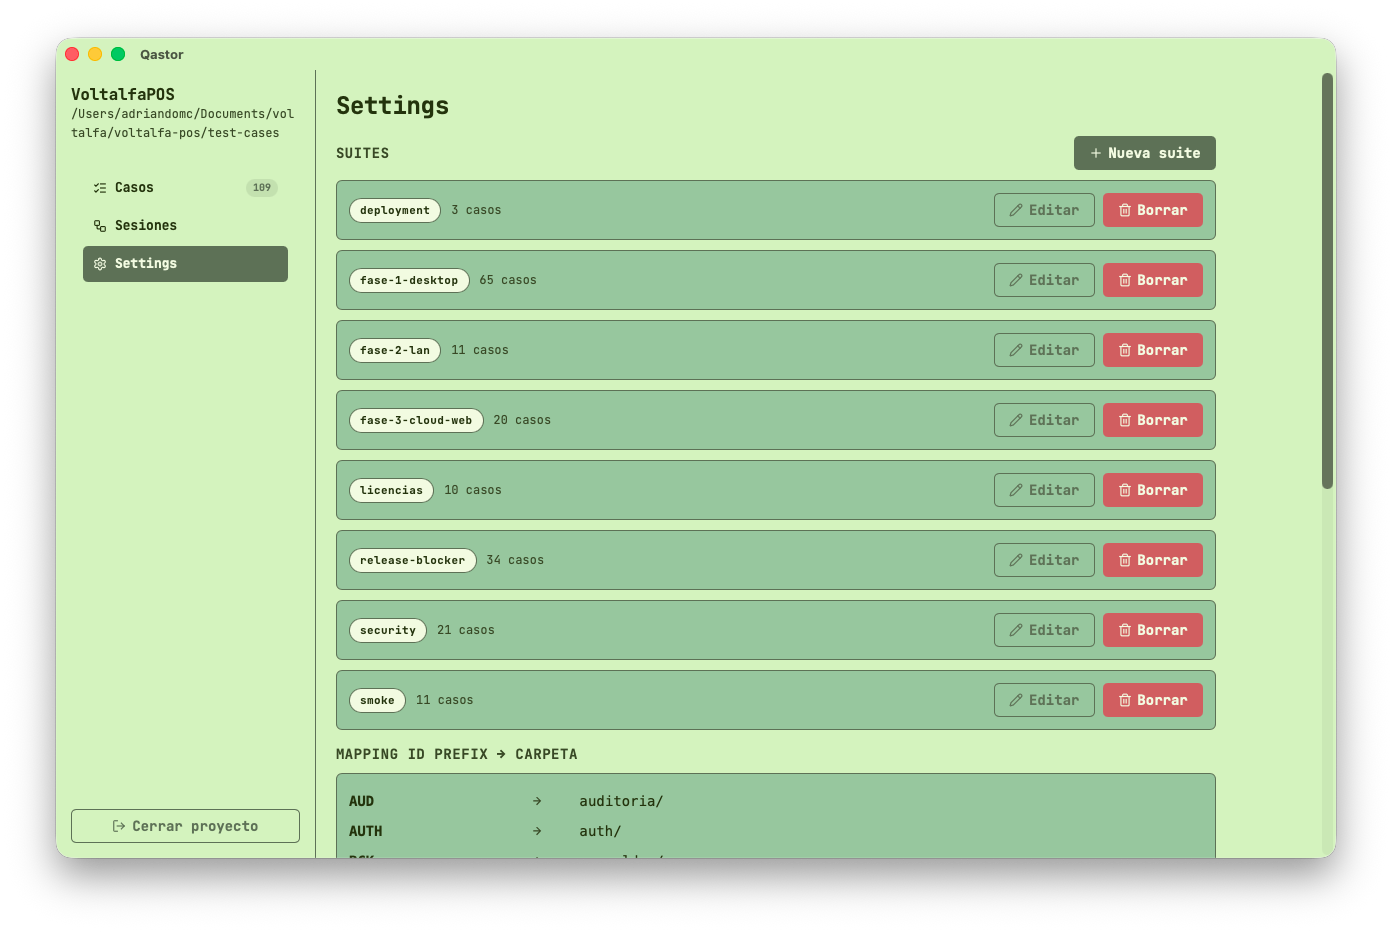Viewport: 1392px width, 932px height.
Task: Click the 109 count badge
Action: coord(262,188)
